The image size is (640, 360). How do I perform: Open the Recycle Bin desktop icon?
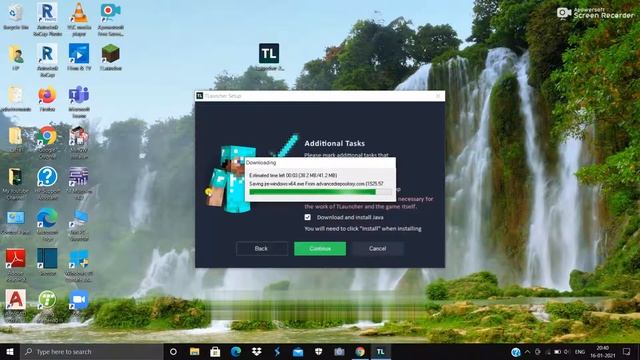coord(16,16)
